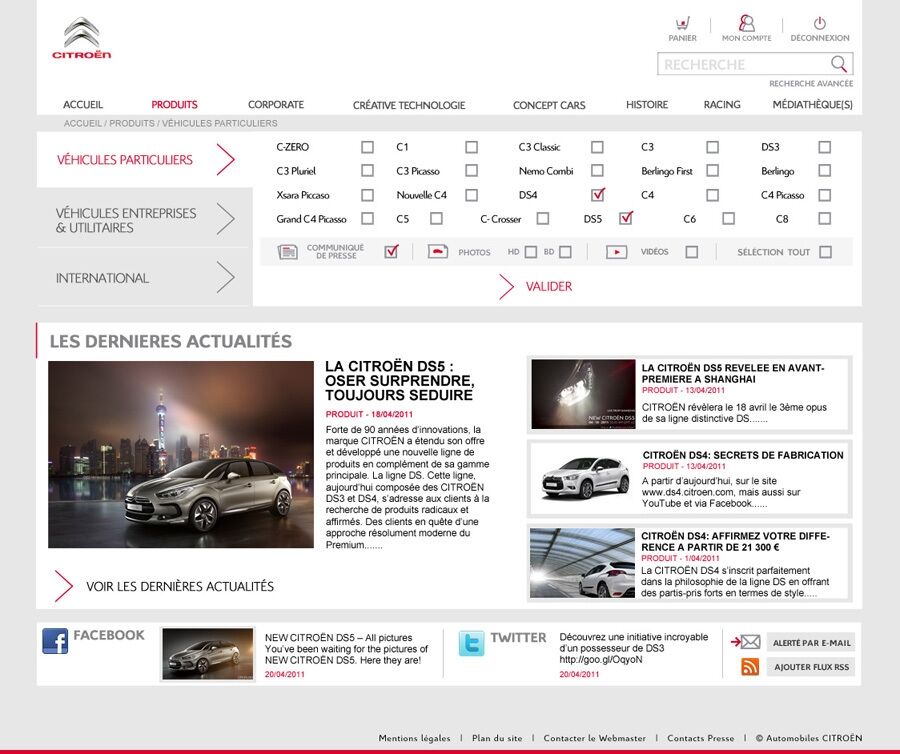Open 'DS5 révélée en avant-première à Shanghai' headline
This screenshot has width=900, height=754.
coord(732,374)
